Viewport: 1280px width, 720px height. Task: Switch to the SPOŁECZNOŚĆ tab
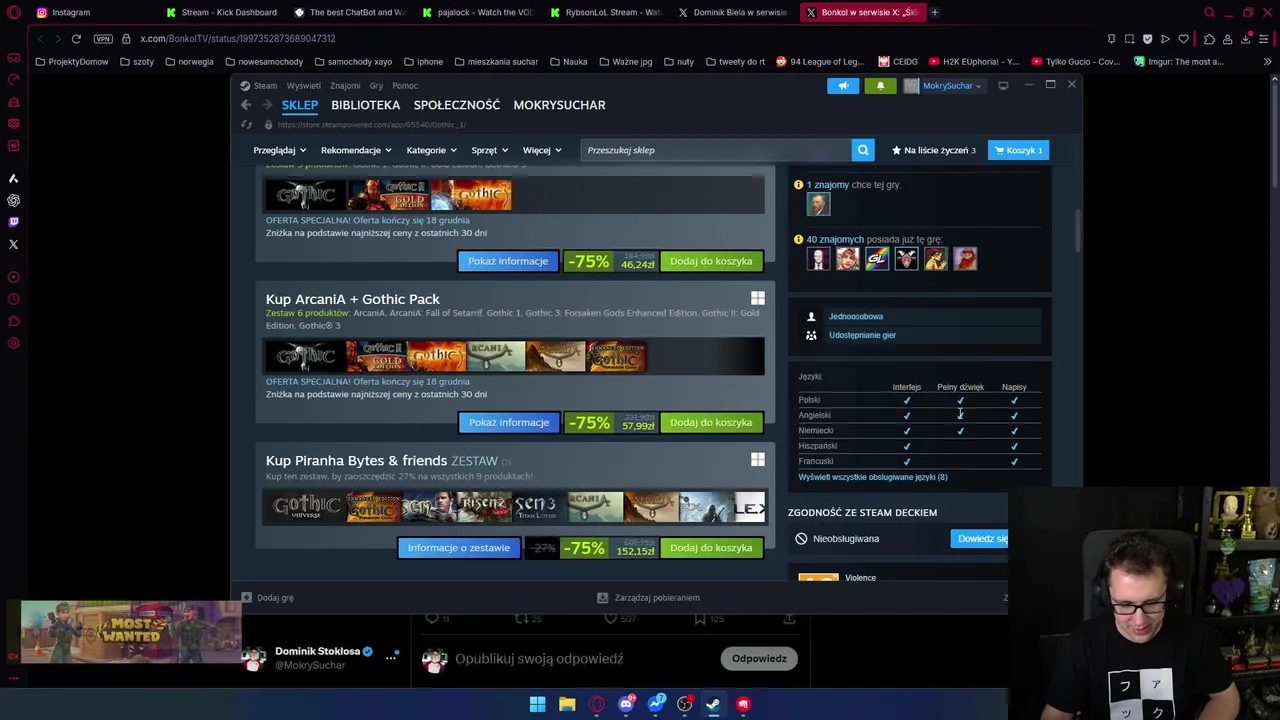tap(457, 105)
